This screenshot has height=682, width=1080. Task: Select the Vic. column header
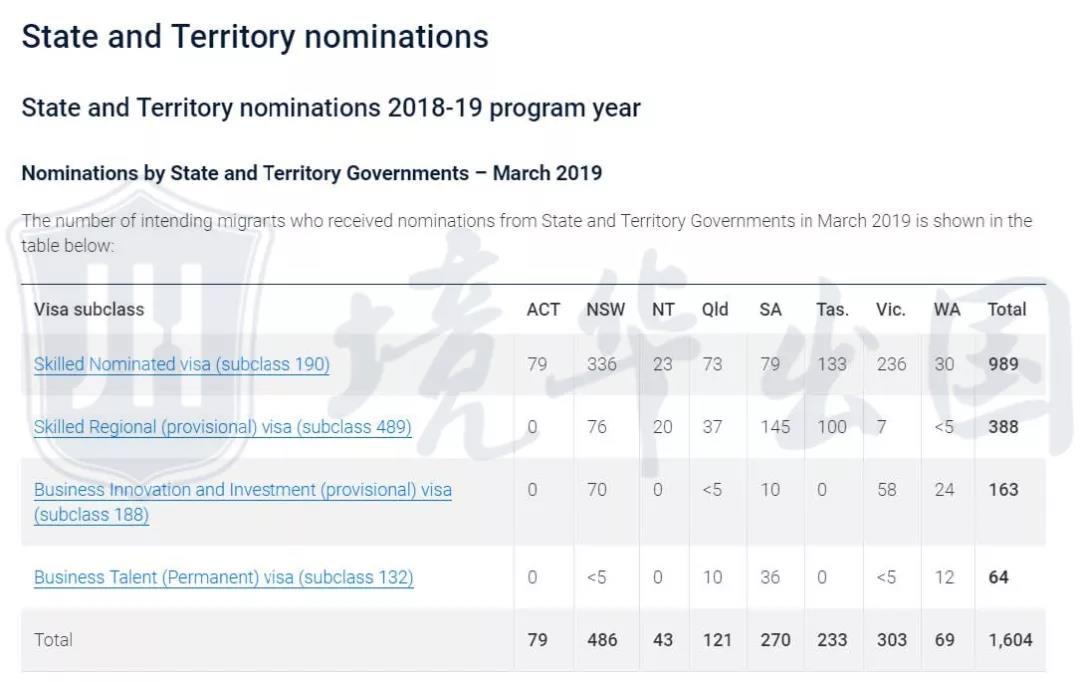(x=890, y=310)
